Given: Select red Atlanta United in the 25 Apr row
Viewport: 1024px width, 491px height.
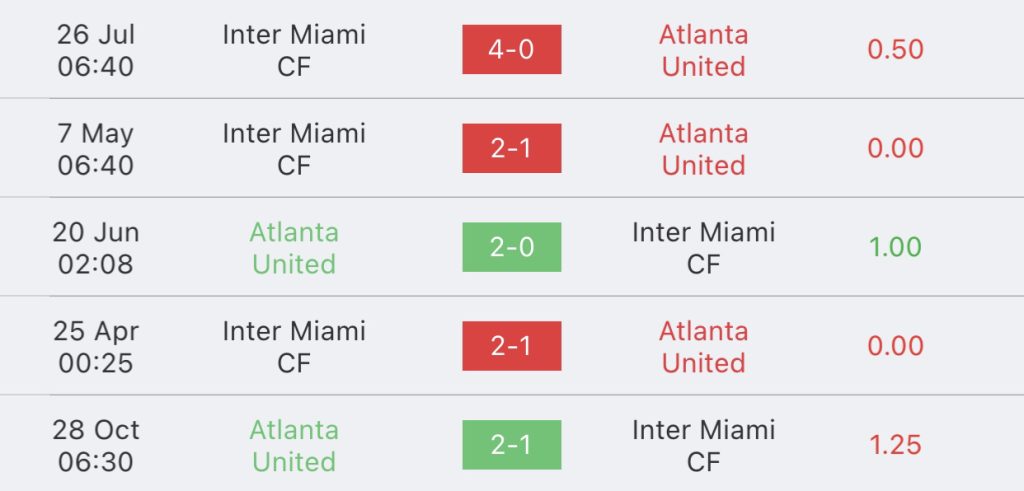Looking at the screenshot, I should coord(703,347).
